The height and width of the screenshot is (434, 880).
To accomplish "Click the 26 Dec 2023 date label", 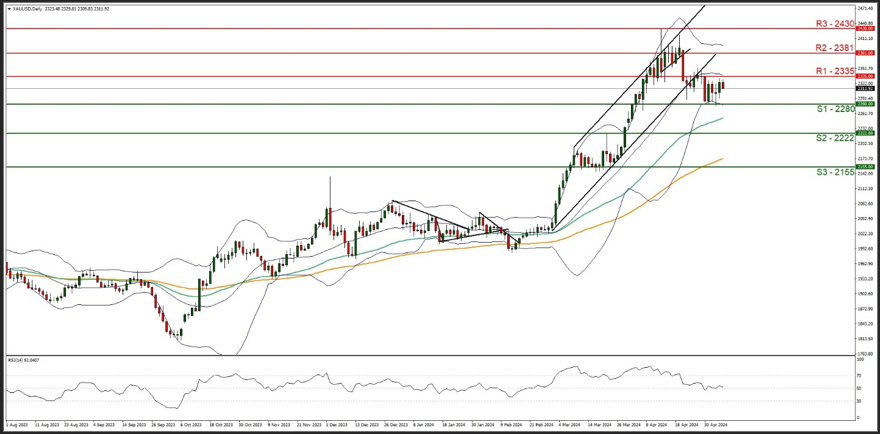I will 396,425.
